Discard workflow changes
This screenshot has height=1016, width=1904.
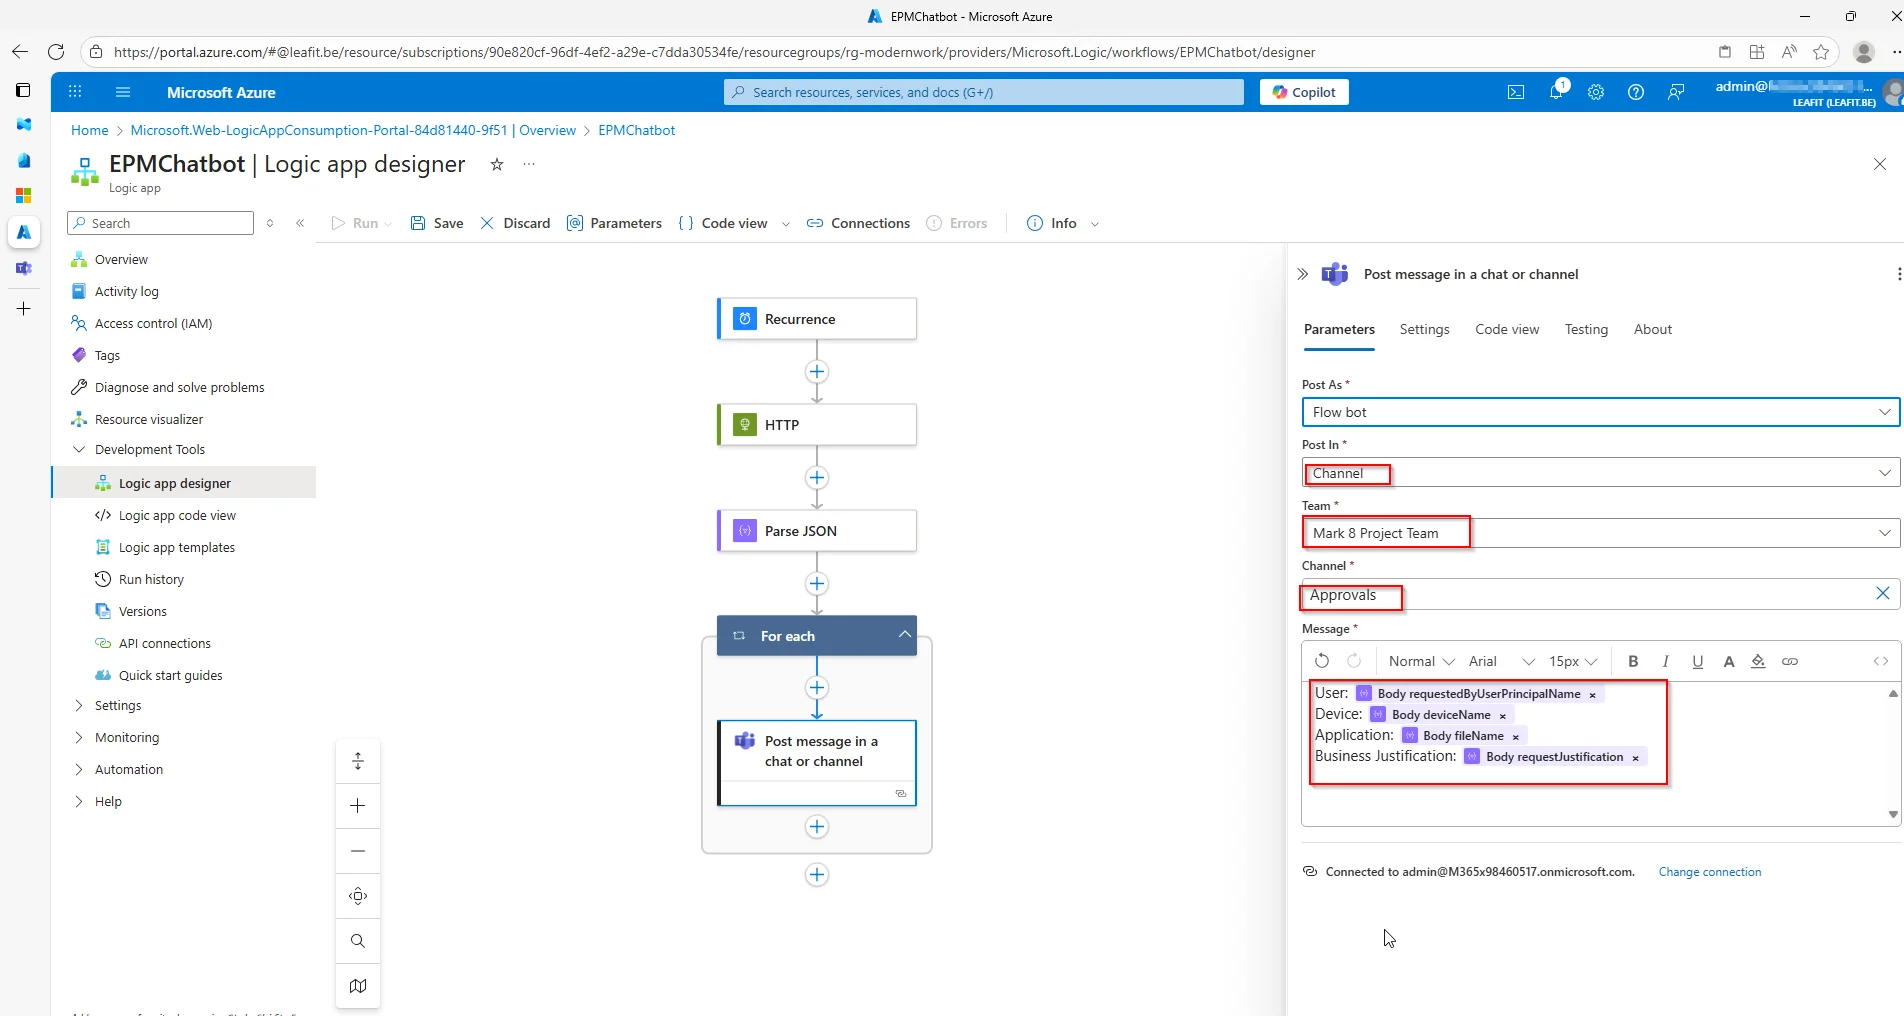point(515,223)
